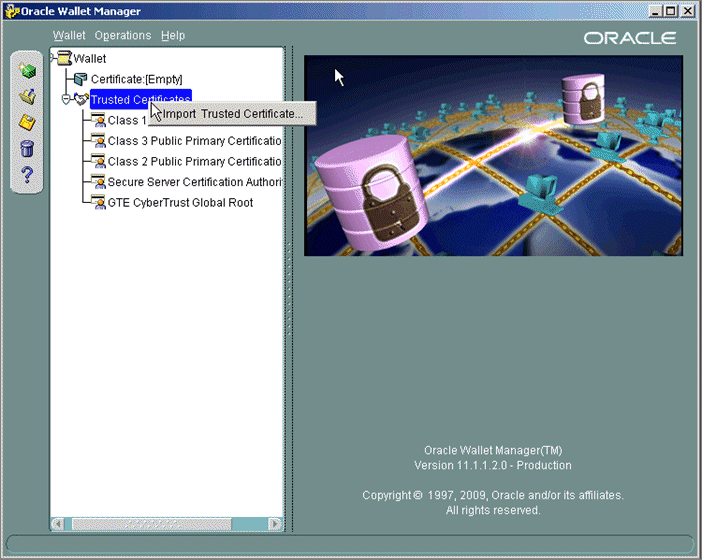Select the Certificate:[Empty] tree item
702x560 pixels.
[x=137, y=79]
